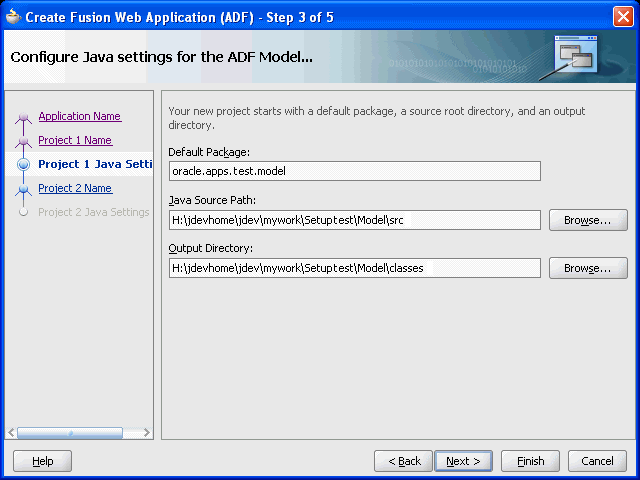640x480 pixels.
Task: Open the Application Name step link
Action: tap(80, 116)
